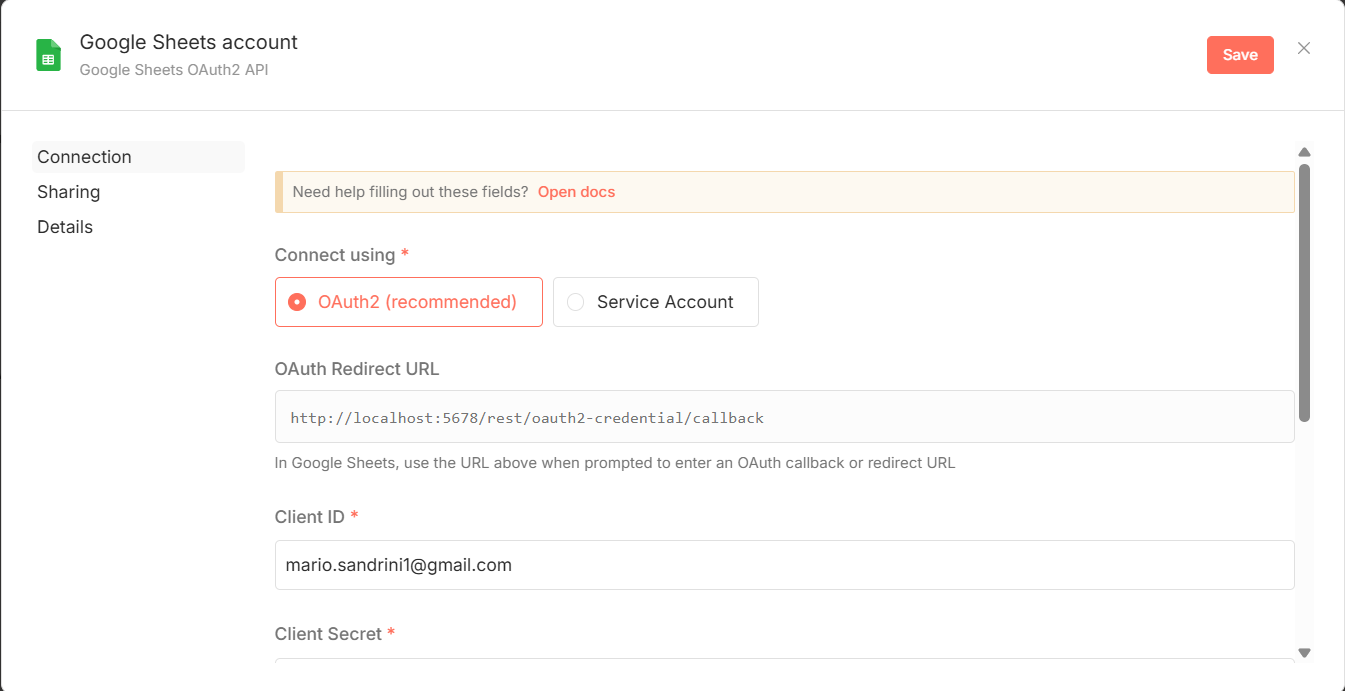This screenshot has width=1345, height=691.
Task: Open the Connection section
Action: tap(85, 157)
